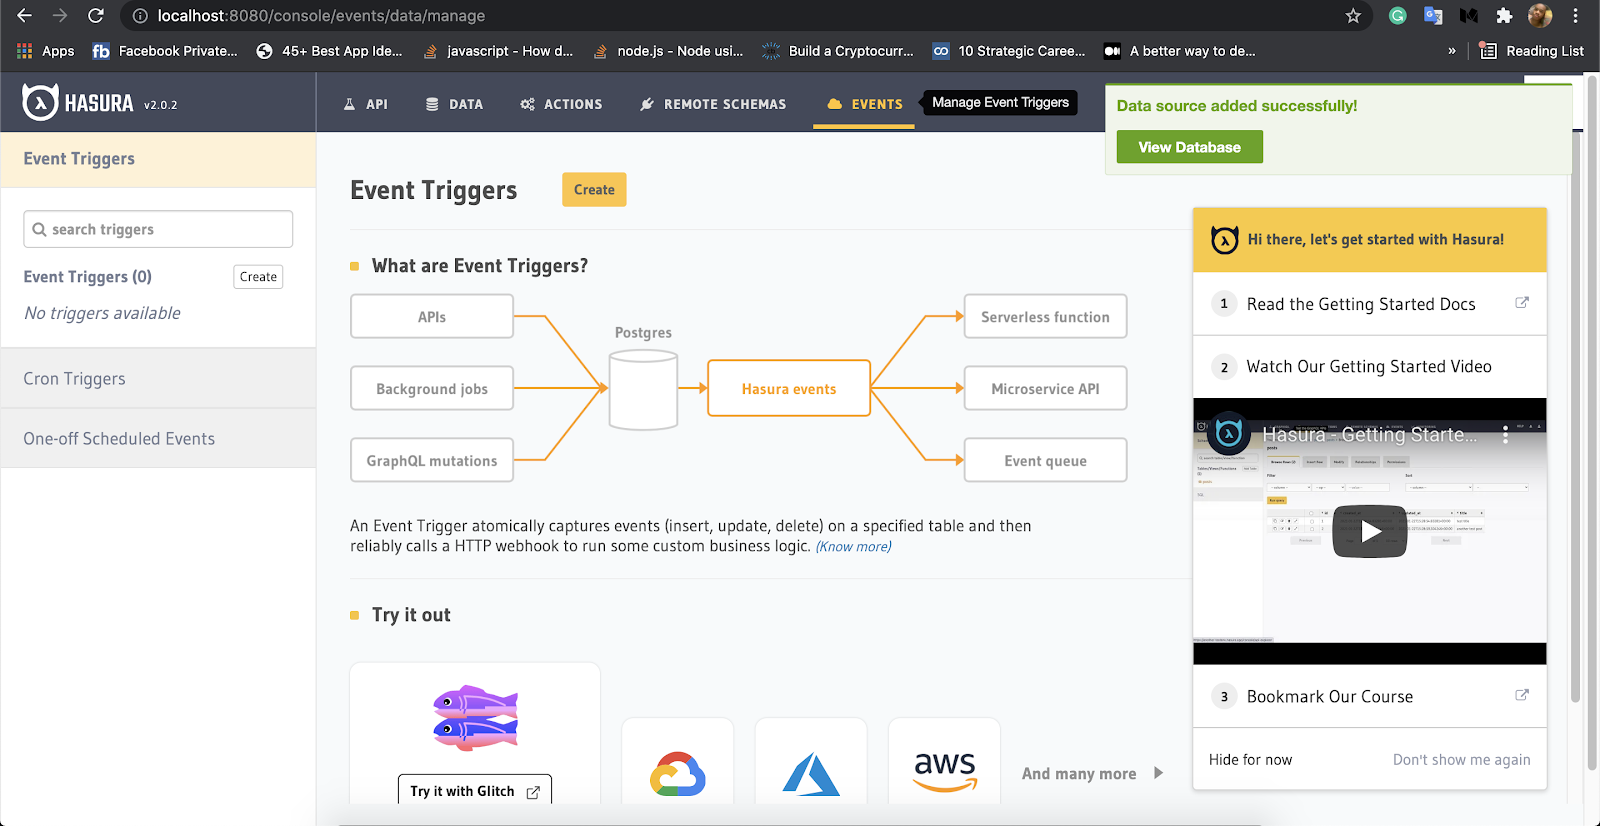The image size is (1600, 826).
Task: Go back with browser back arrow
Action: coord(24,16)
